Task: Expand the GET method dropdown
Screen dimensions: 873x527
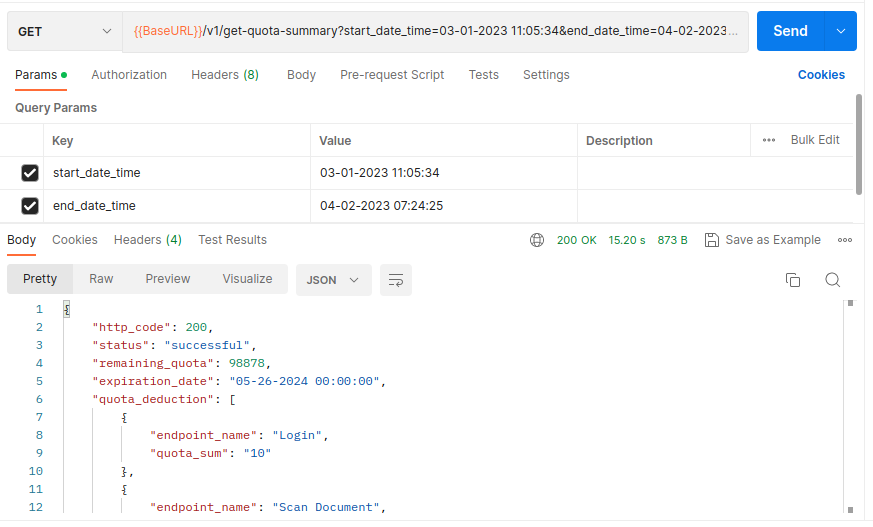Action: point(65,32)
